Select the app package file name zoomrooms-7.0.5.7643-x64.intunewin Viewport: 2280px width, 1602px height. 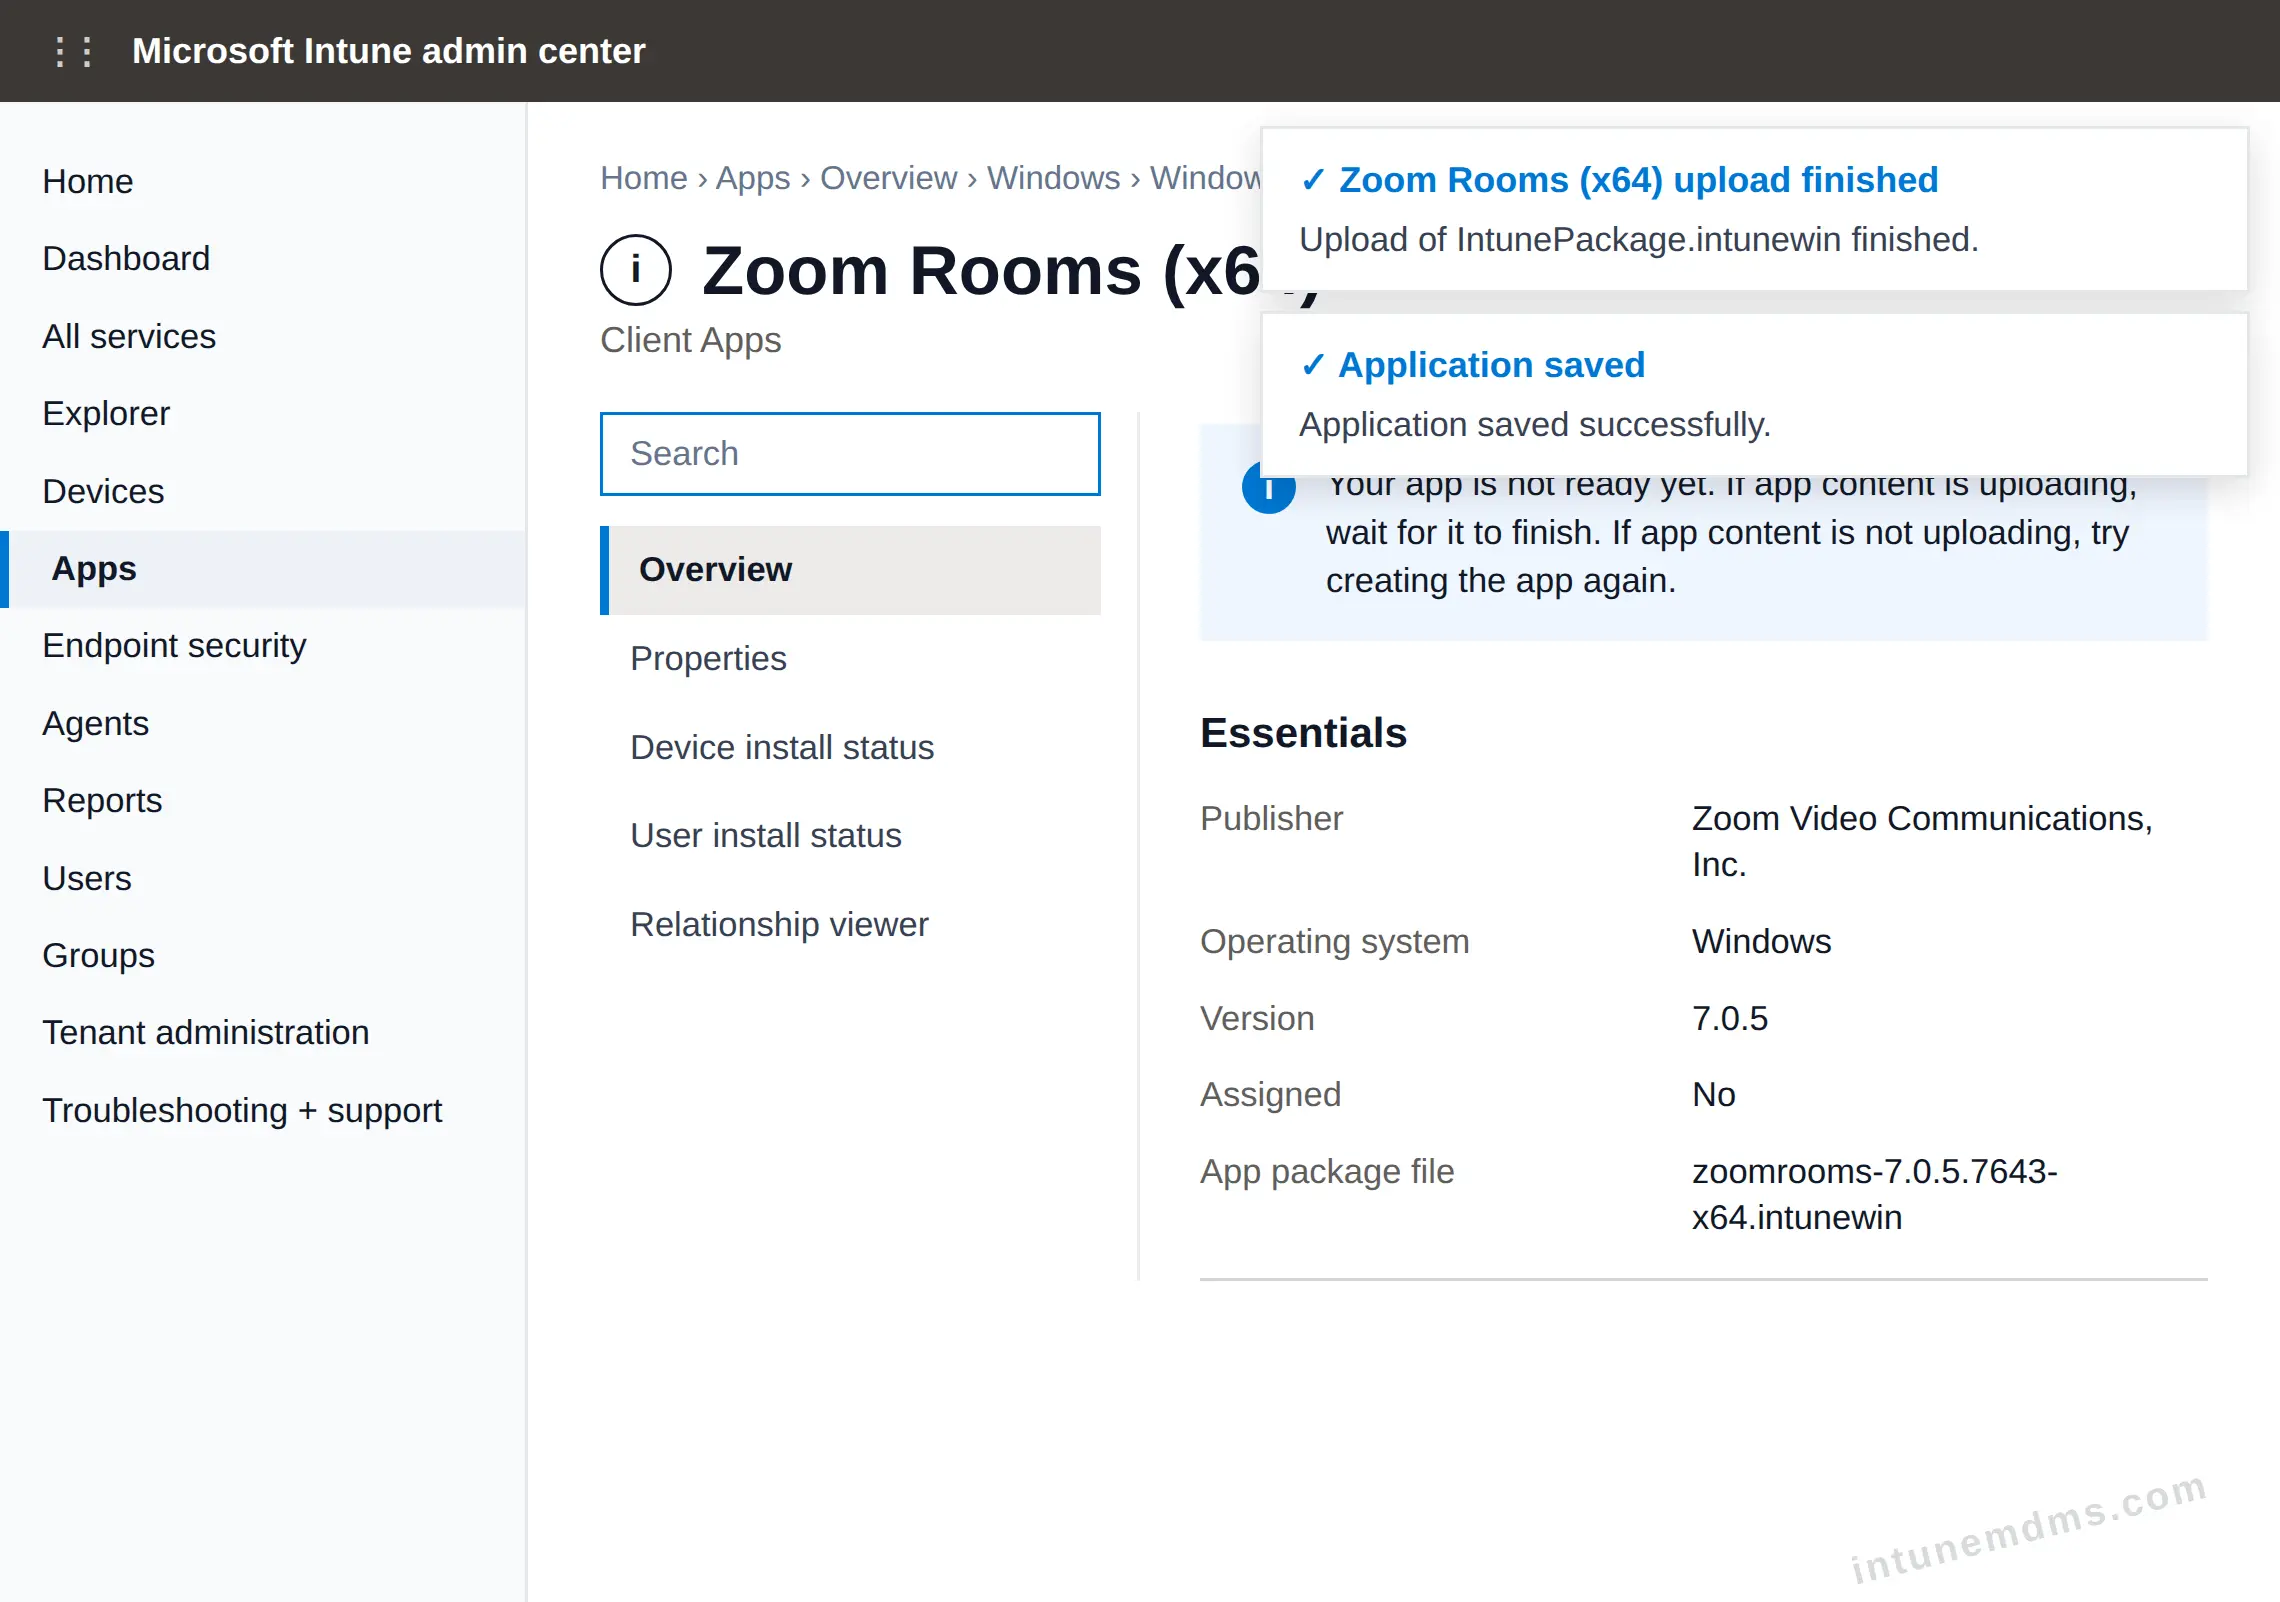pos(1875,1195)
